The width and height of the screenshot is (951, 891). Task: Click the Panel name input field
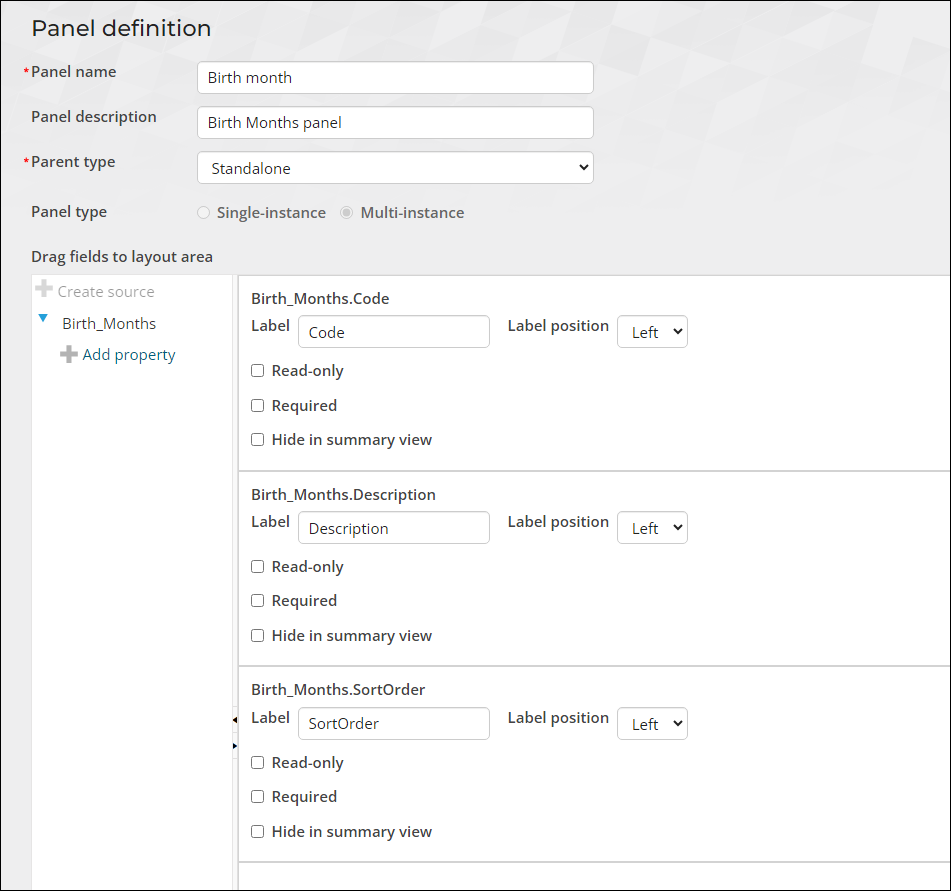[395, 78]
